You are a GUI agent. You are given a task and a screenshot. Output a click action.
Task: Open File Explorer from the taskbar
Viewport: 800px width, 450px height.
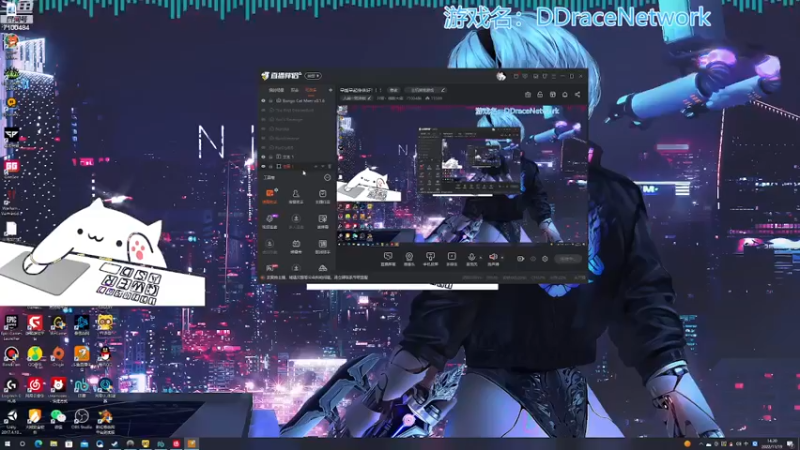click(x=54, y=444)
